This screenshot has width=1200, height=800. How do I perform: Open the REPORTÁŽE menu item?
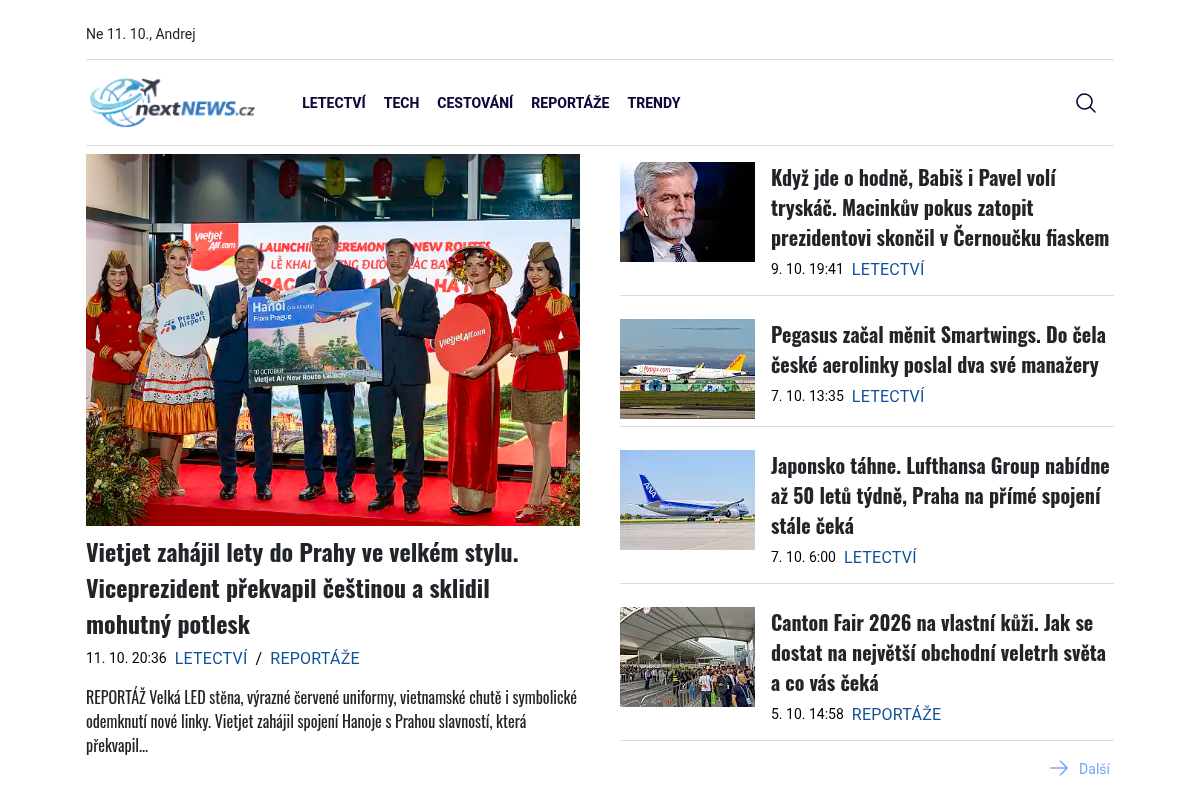click(x=570, y=103)
